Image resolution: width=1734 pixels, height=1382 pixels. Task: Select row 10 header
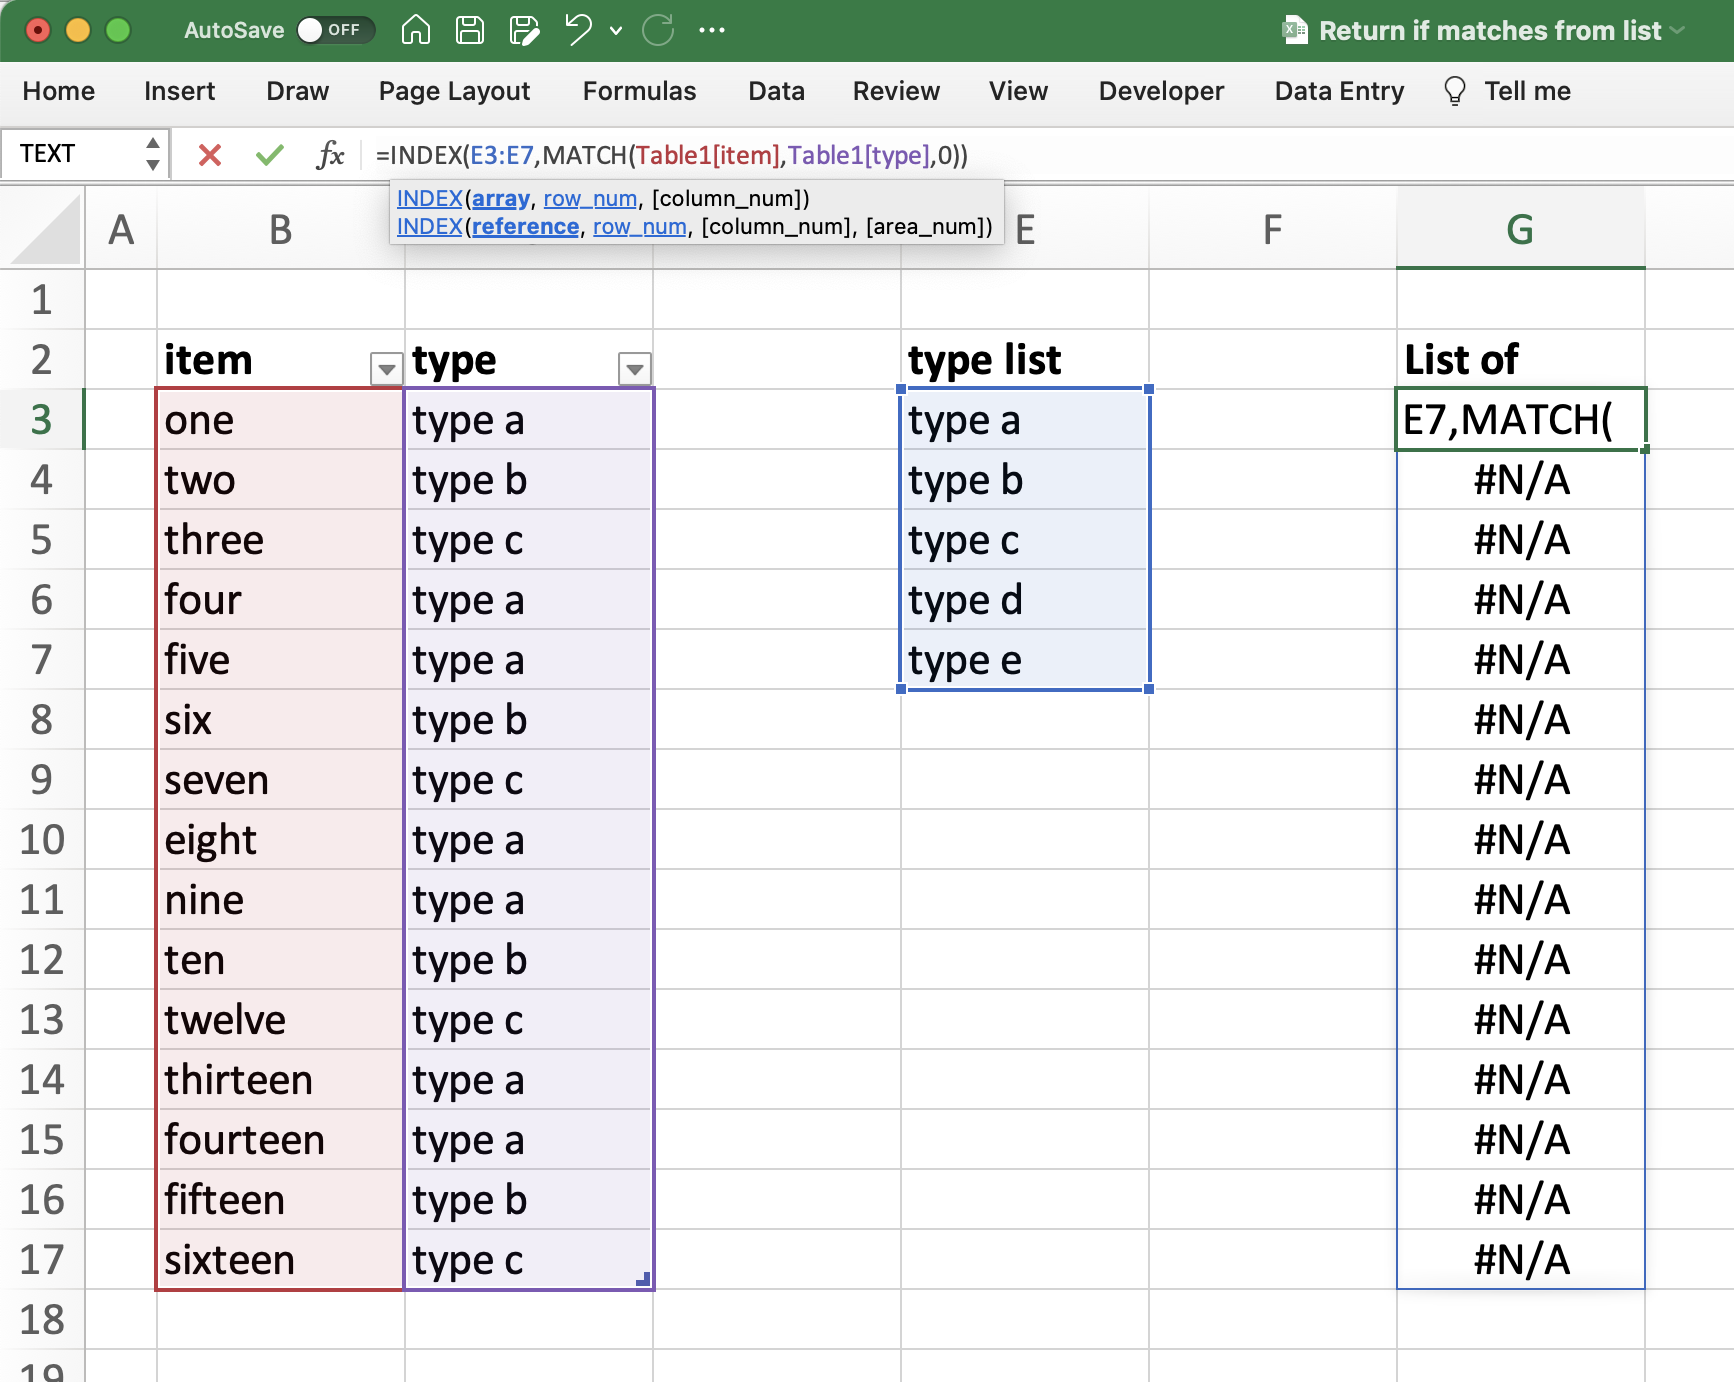point(41,839)
